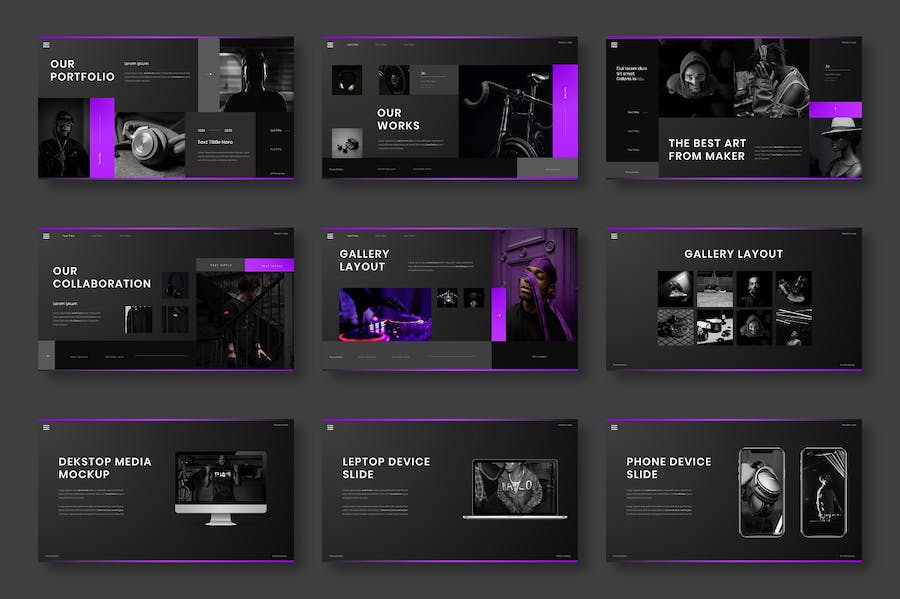Click hamburger menu on Dekstop Media Mockup slide
The width and height of the screenshot is (900, 599).
click(x=46, y=427)
